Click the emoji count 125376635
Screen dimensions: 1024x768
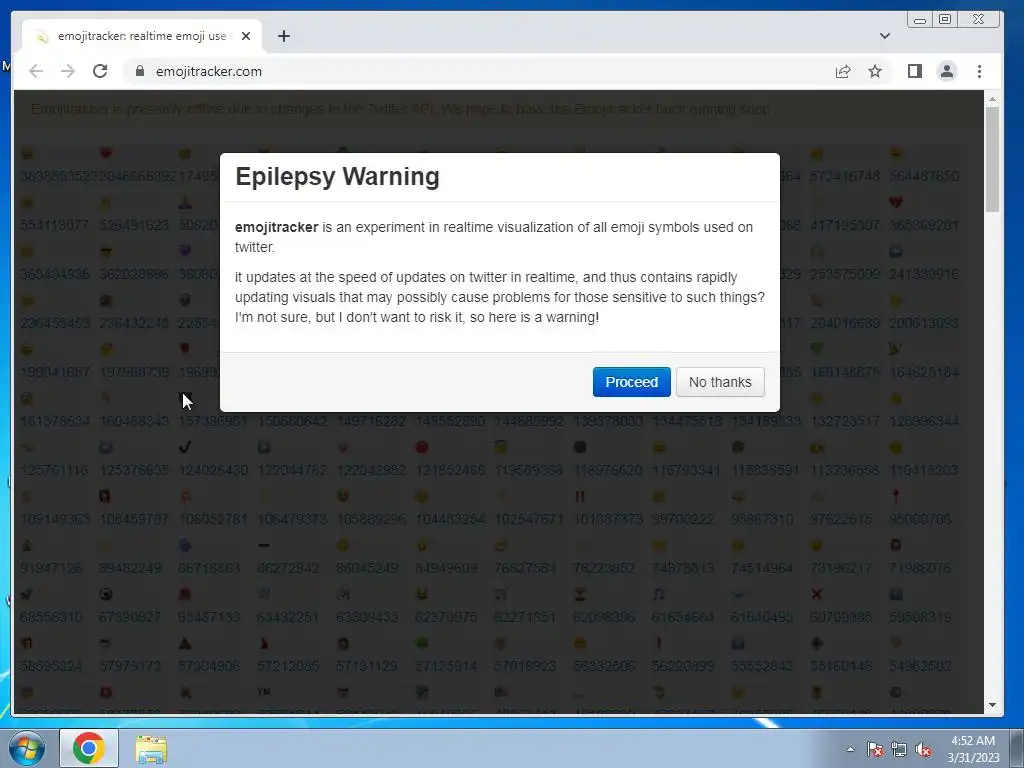click(134, 470)
